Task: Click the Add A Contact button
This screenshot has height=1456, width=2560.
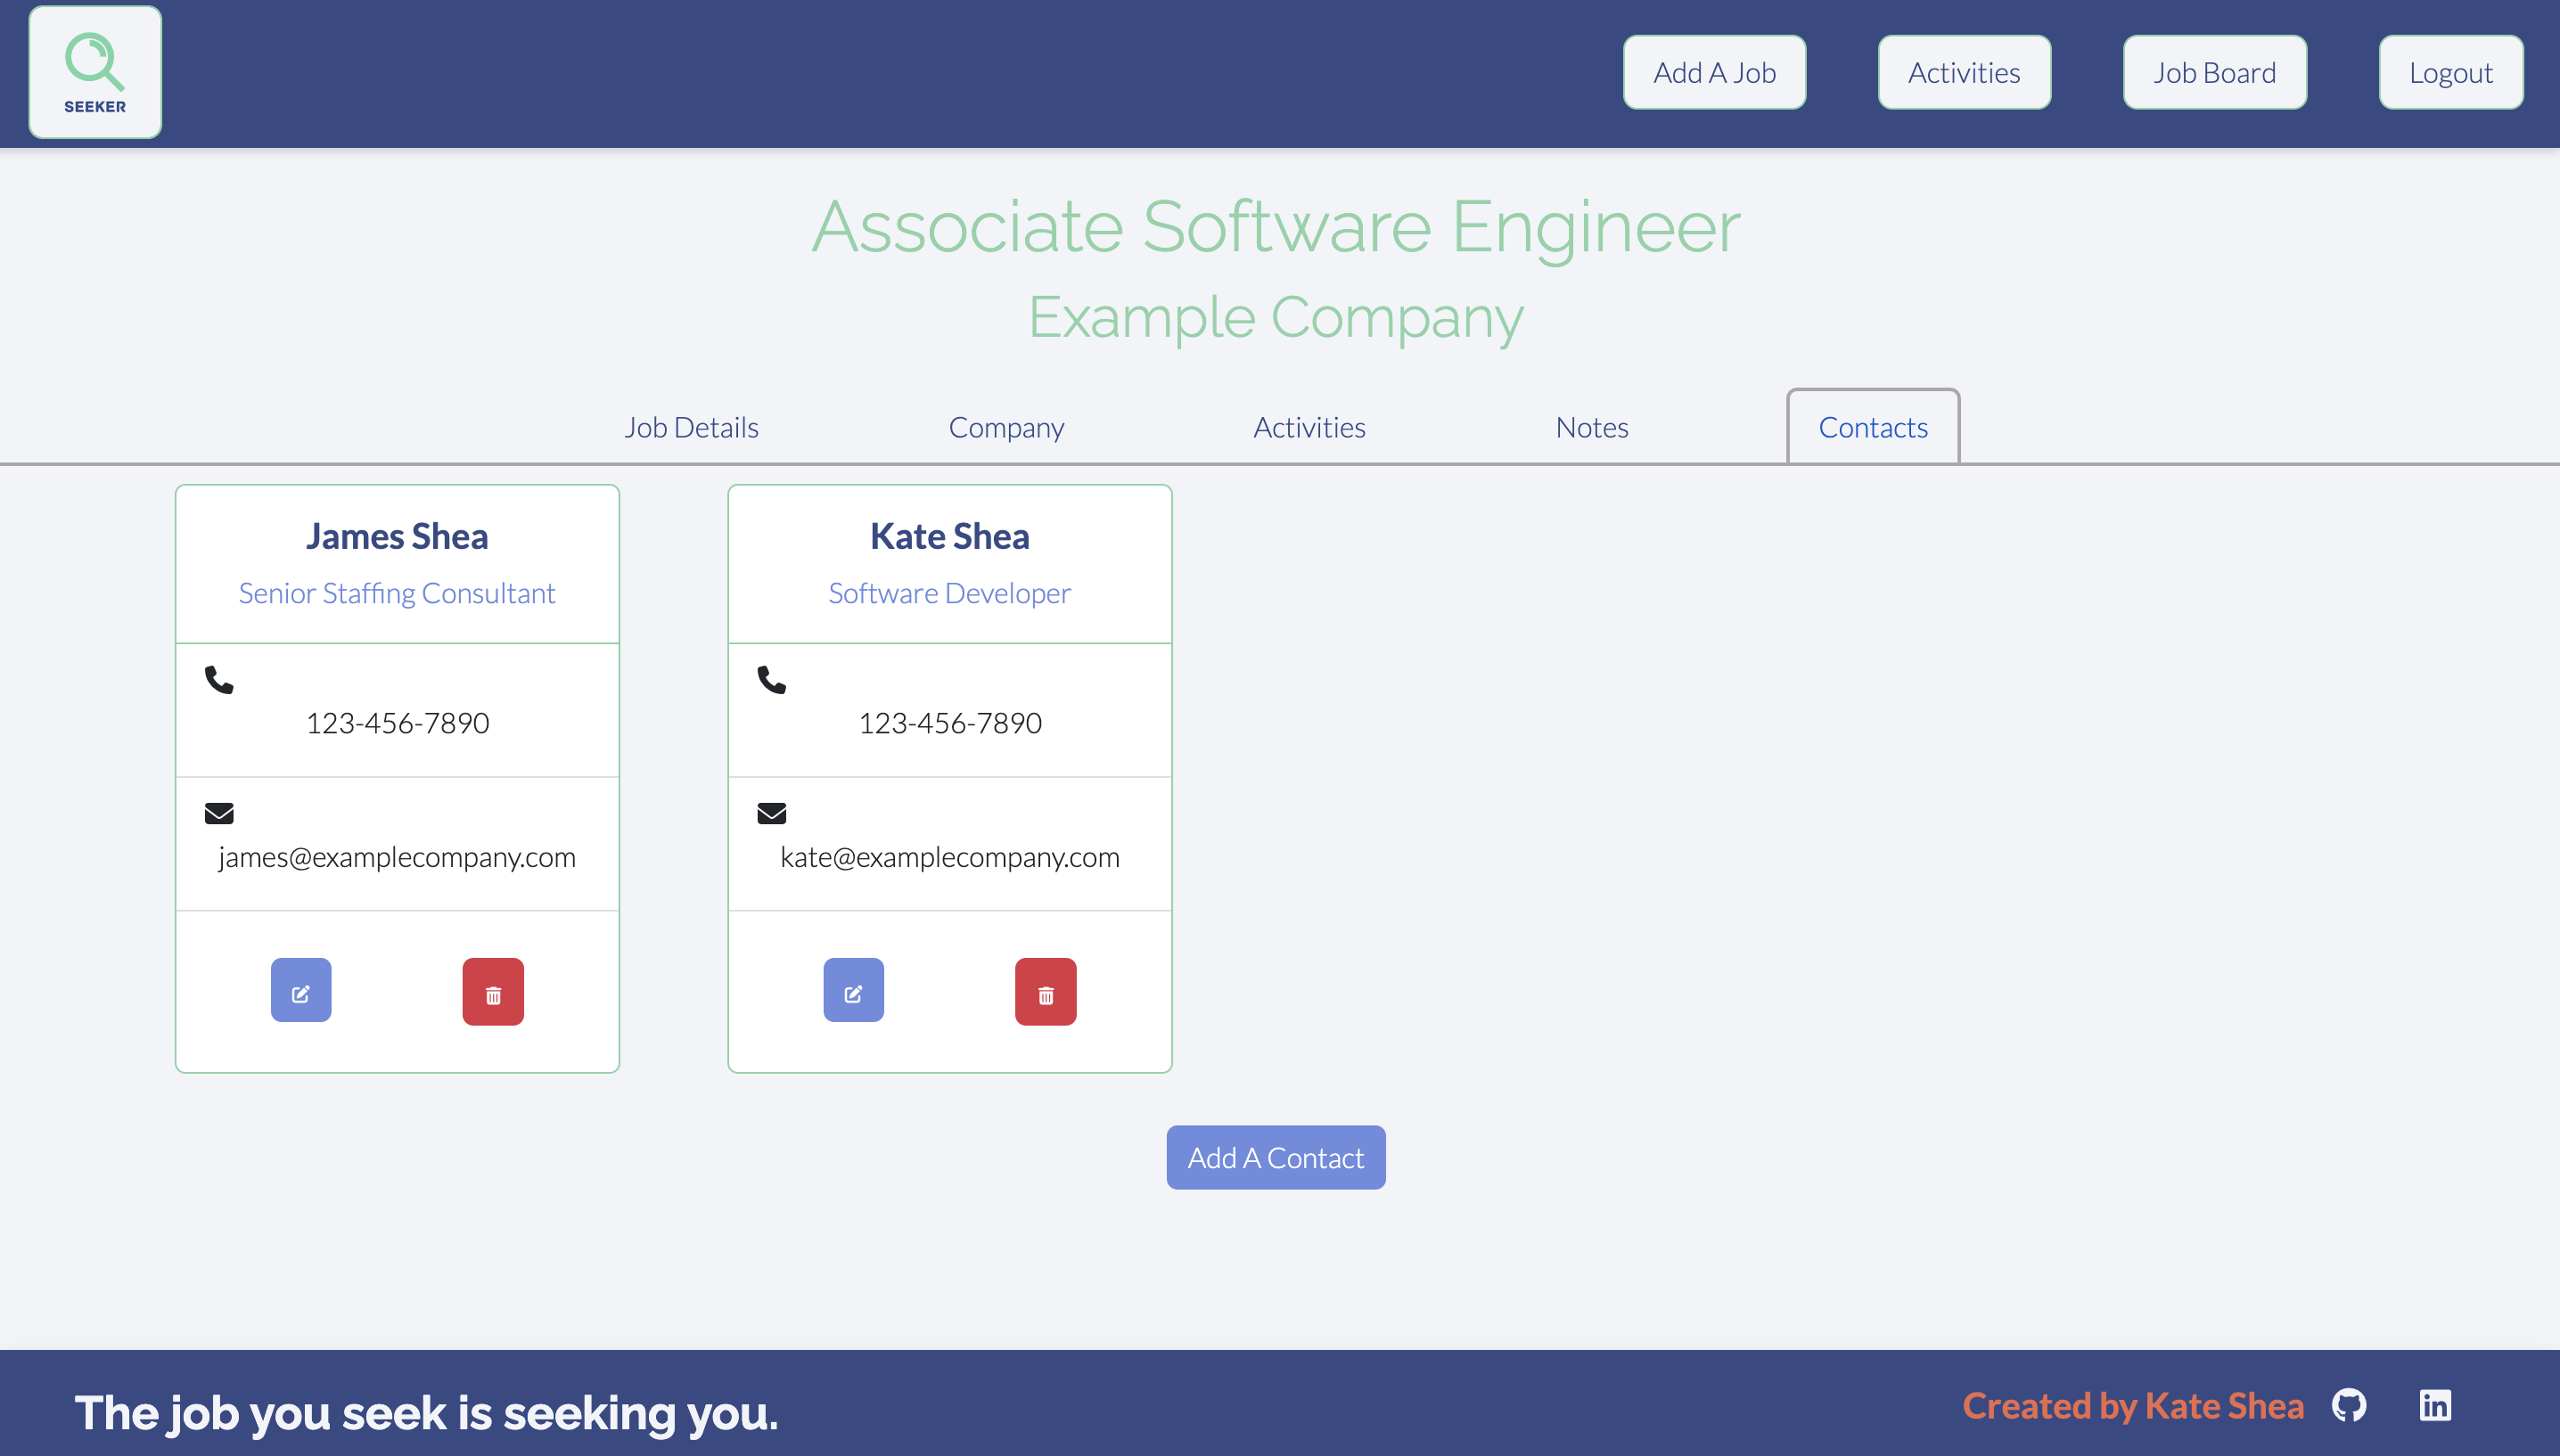Action: coord(1276,1157)
